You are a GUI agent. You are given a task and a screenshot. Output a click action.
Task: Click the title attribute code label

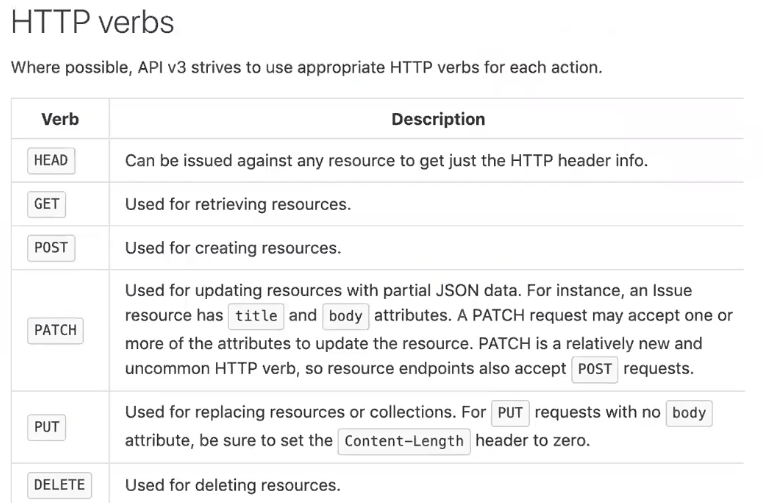click(x=256, y=316)
